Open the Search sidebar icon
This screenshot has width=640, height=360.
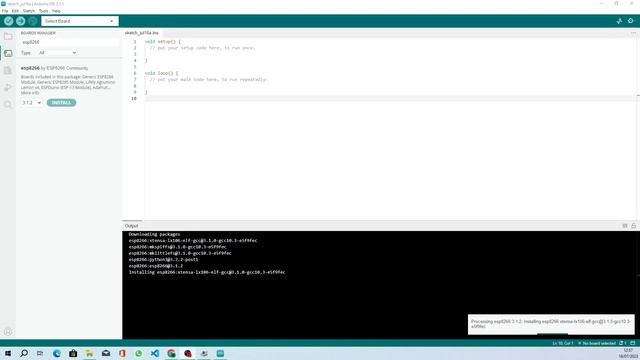tap(8, 105)
